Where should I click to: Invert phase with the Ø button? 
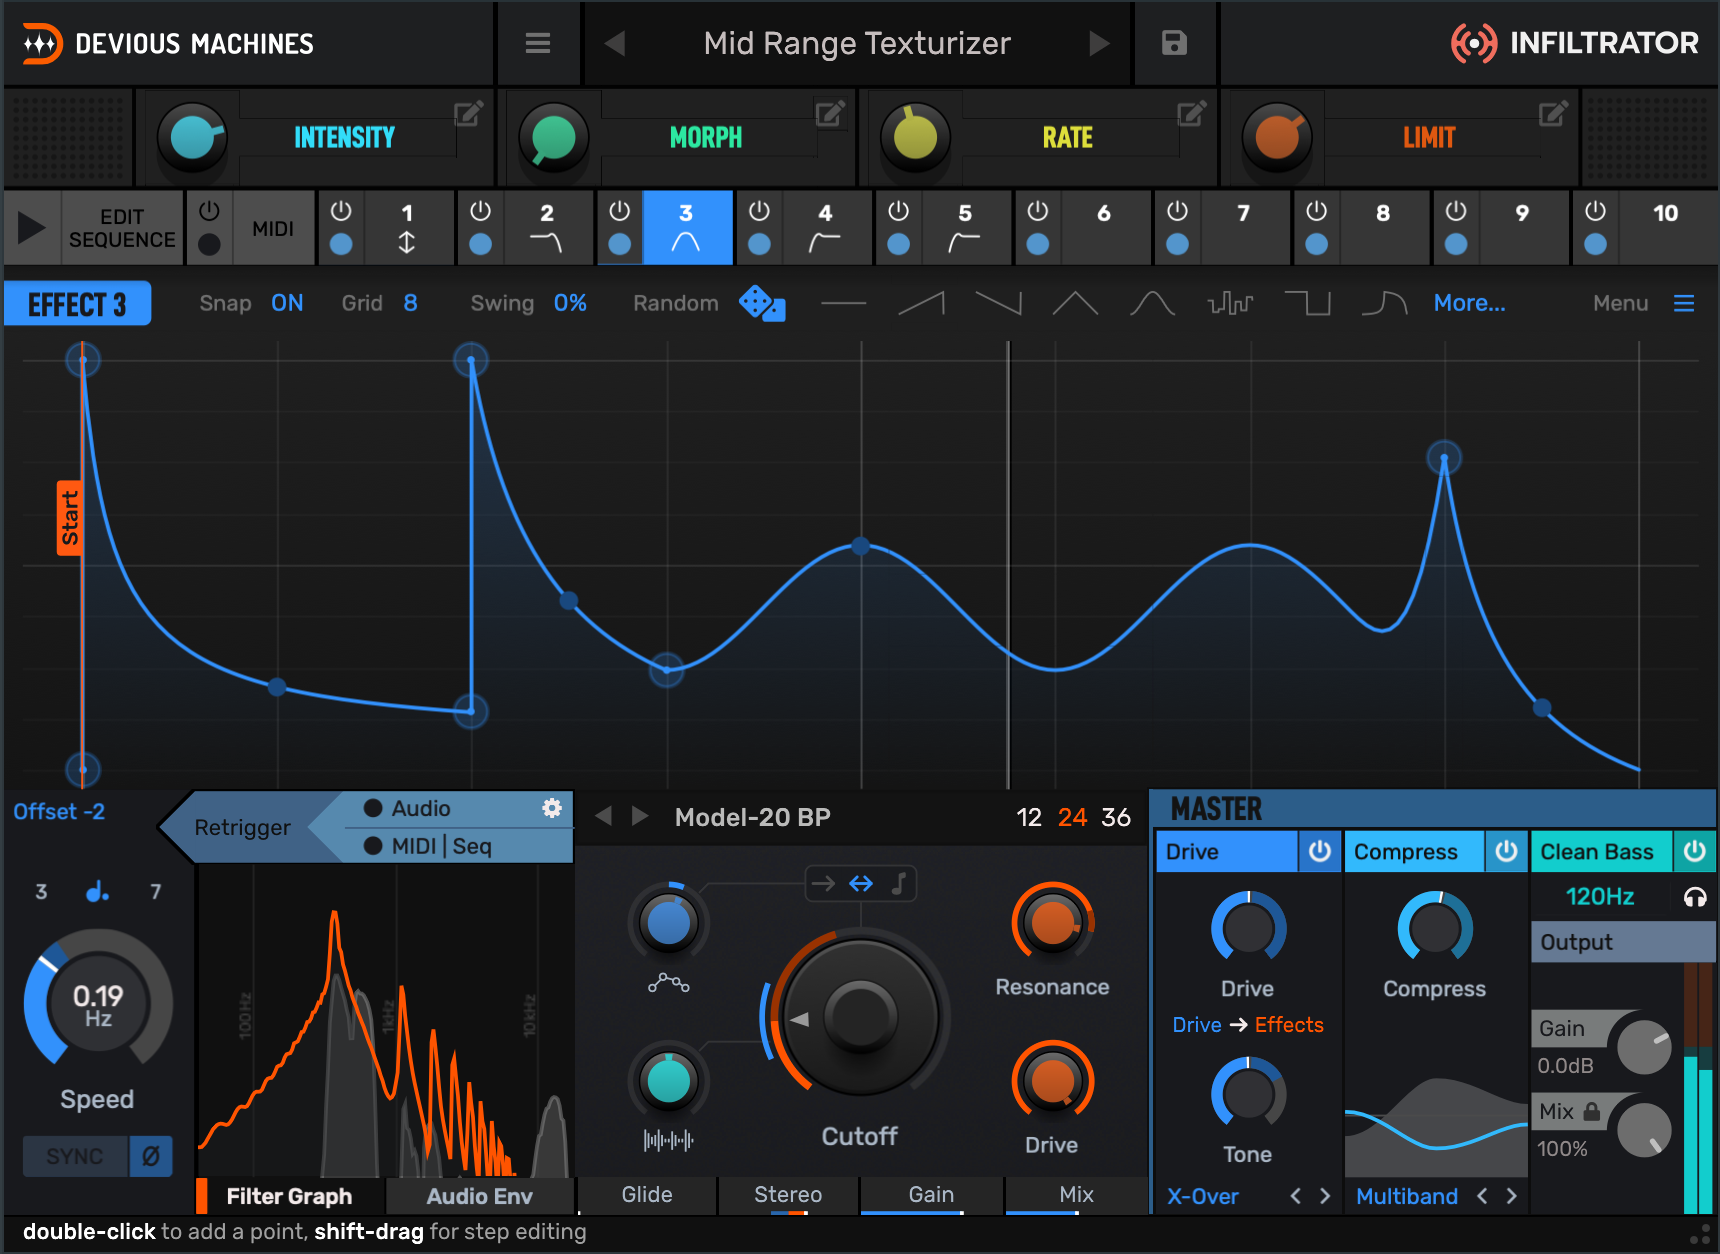click(151, 1156)
